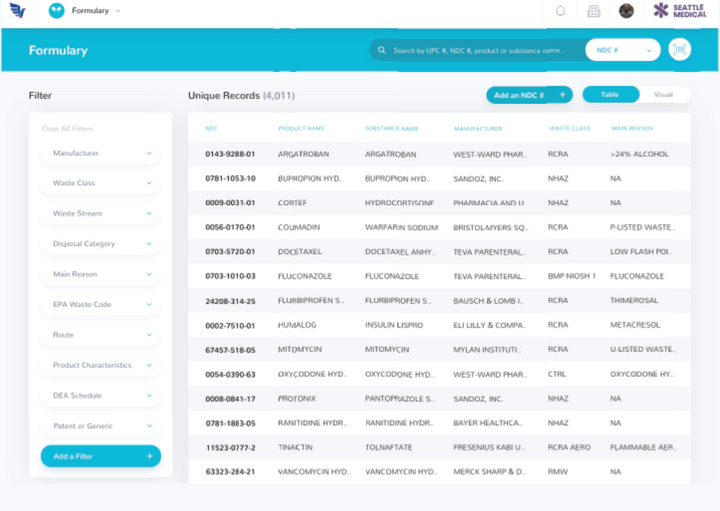
Task: Click the RMW waste class cell
Action: [557, 472]
